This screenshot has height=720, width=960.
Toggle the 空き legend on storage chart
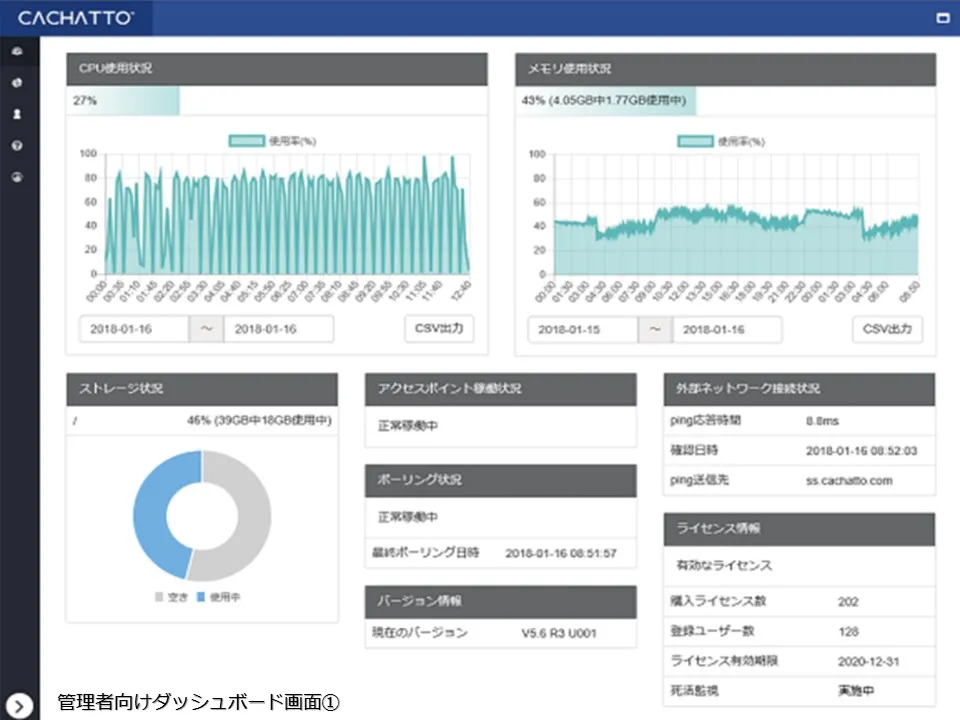[x=172, y=597]
